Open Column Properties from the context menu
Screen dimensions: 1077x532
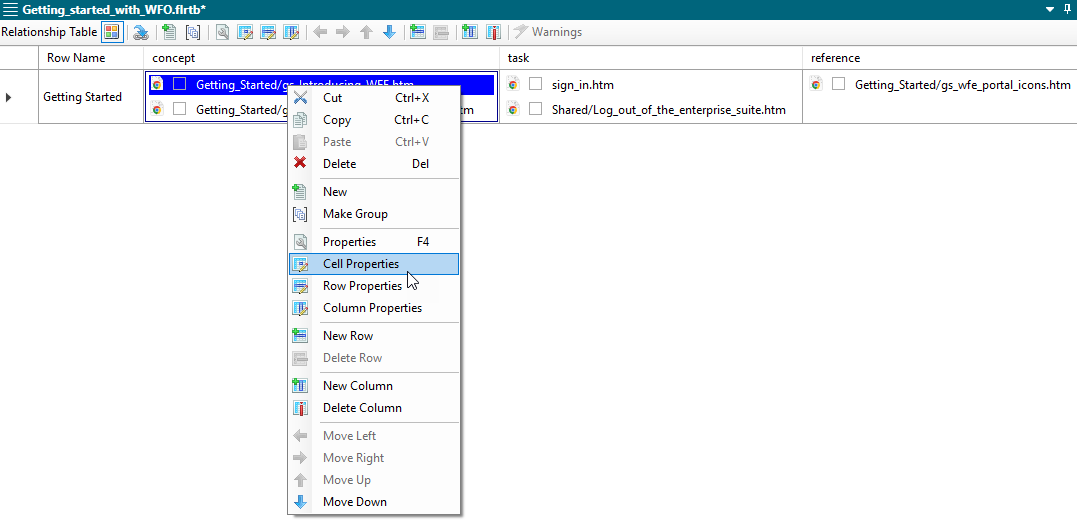tap(374, 308)
